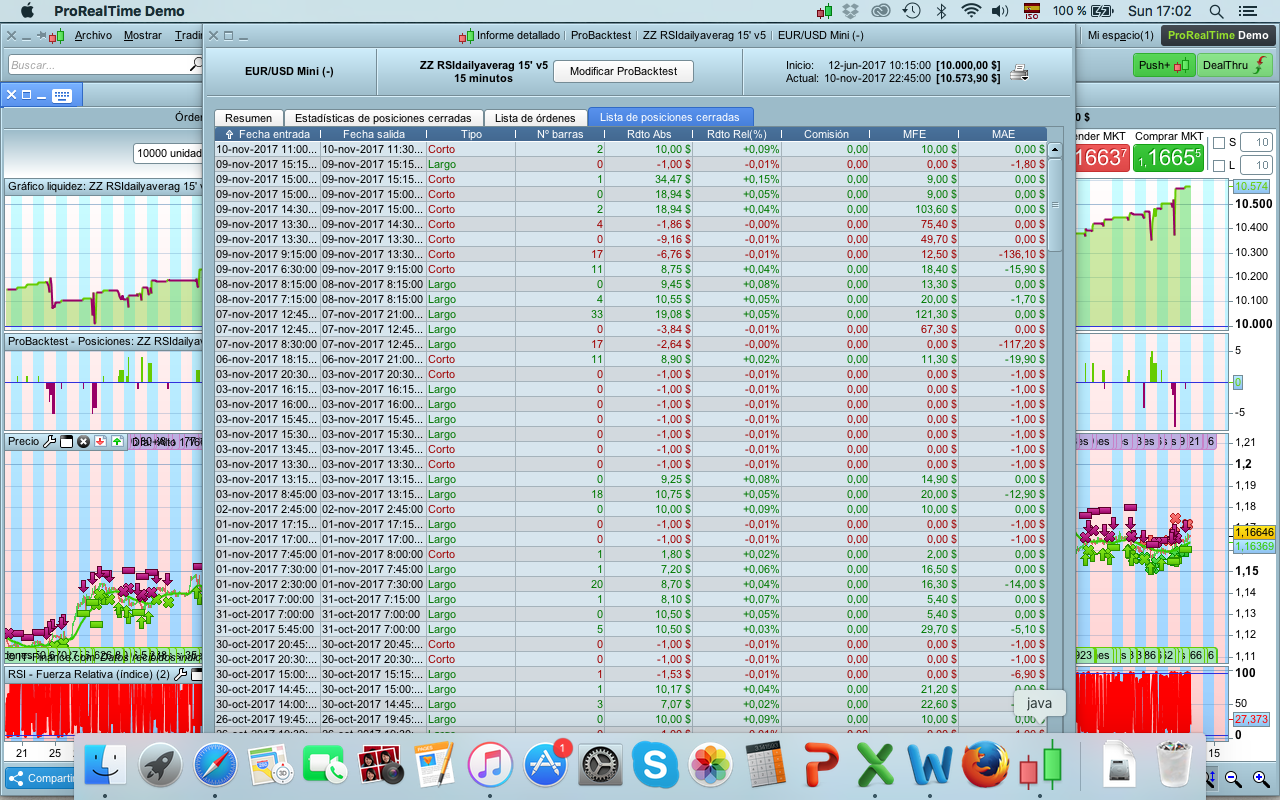Click the DealThru button

coord(1233,65)
